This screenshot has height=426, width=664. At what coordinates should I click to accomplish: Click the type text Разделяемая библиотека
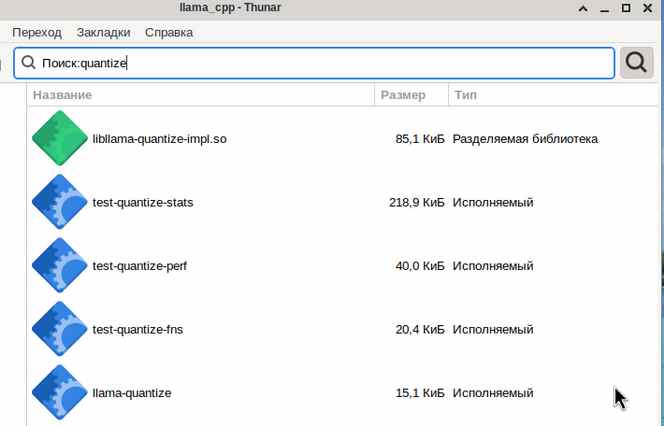tap(525, 139)
